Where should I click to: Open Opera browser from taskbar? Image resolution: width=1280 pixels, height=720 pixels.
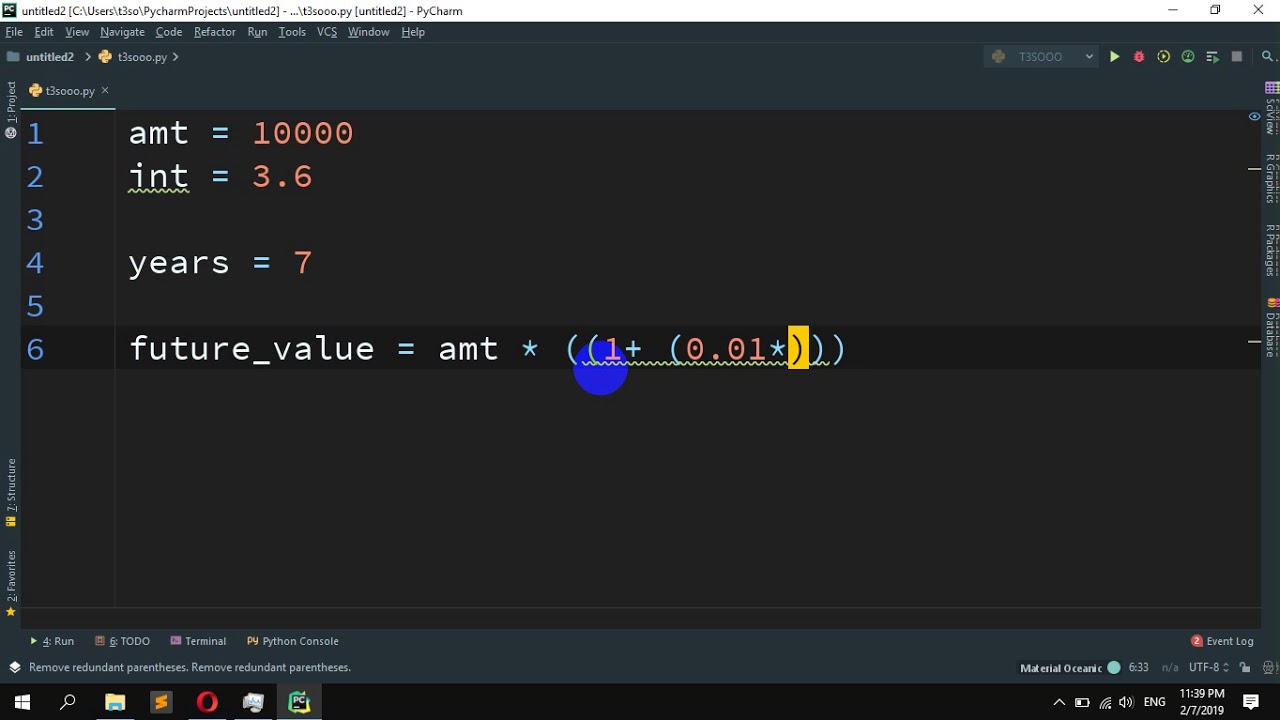pos(207,702)
